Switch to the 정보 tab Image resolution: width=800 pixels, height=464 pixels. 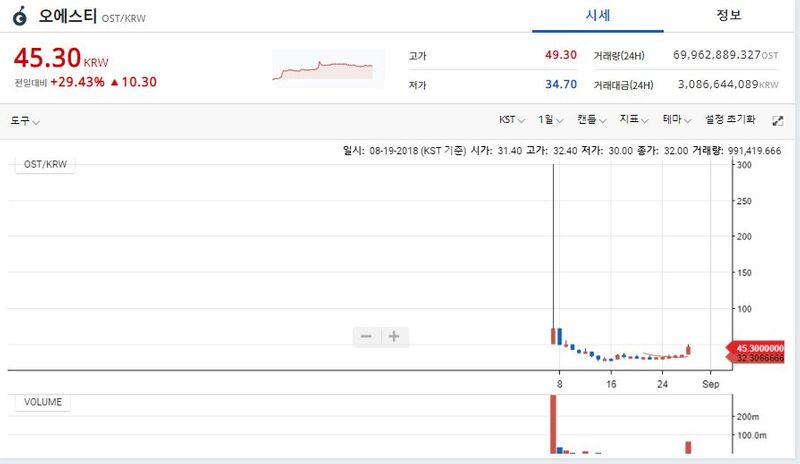click(729, 15)
